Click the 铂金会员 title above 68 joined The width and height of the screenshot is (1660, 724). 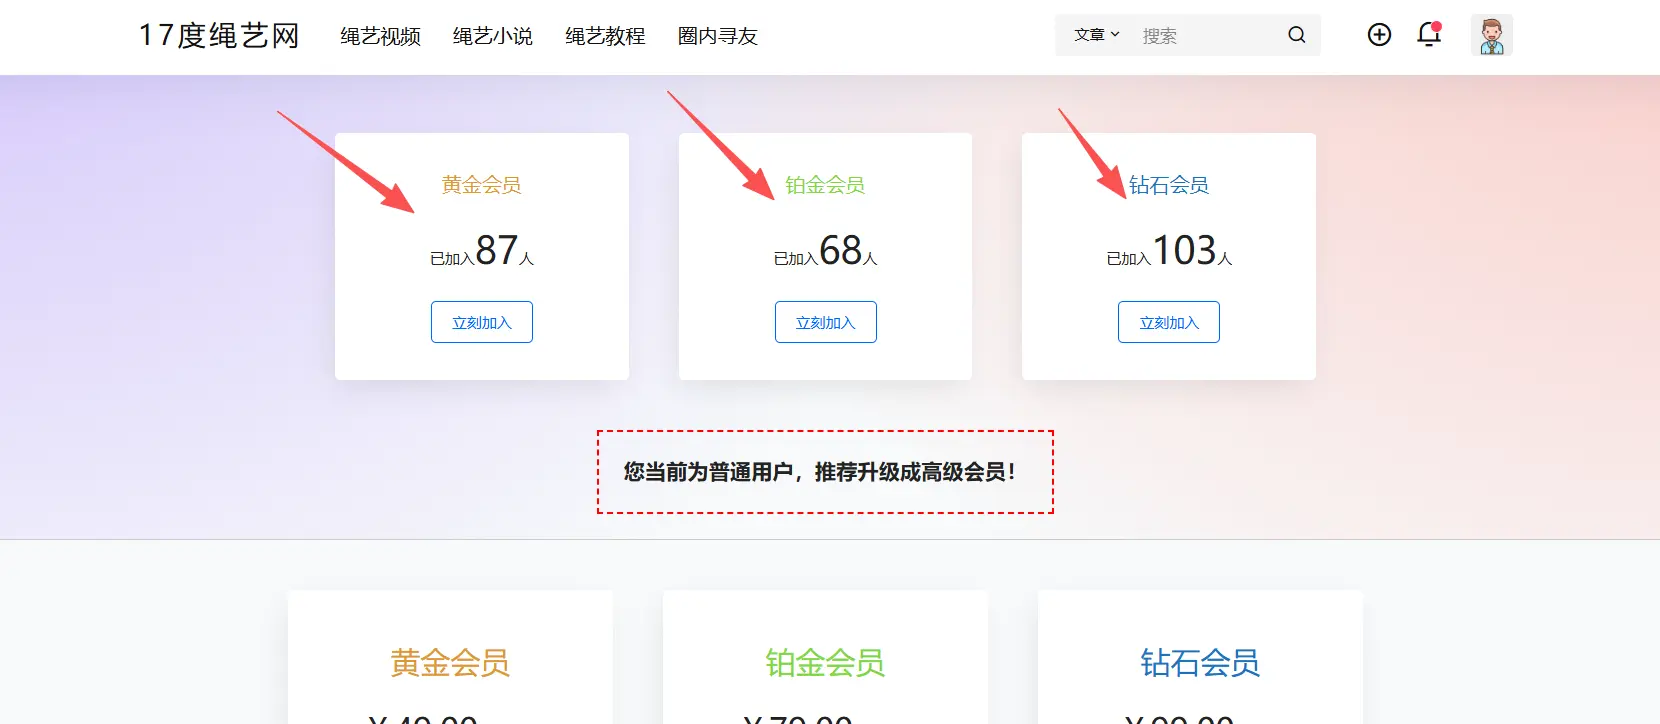tap(825, 185)
